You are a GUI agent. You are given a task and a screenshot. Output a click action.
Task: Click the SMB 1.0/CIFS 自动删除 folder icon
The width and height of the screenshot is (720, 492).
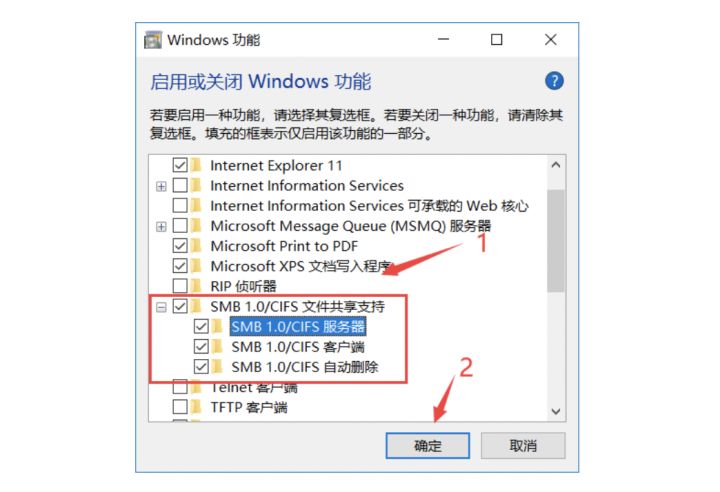[217, 367]
